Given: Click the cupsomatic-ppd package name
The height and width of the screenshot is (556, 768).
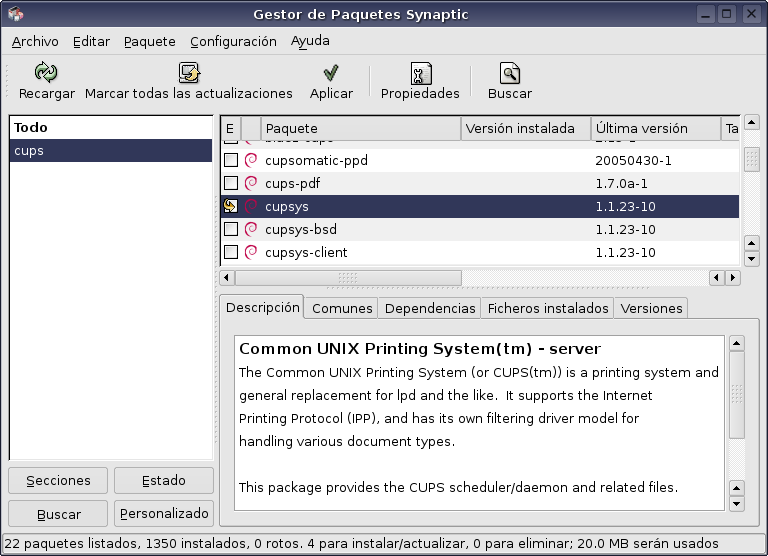Looking at the screenshot, I should point(316,161).
